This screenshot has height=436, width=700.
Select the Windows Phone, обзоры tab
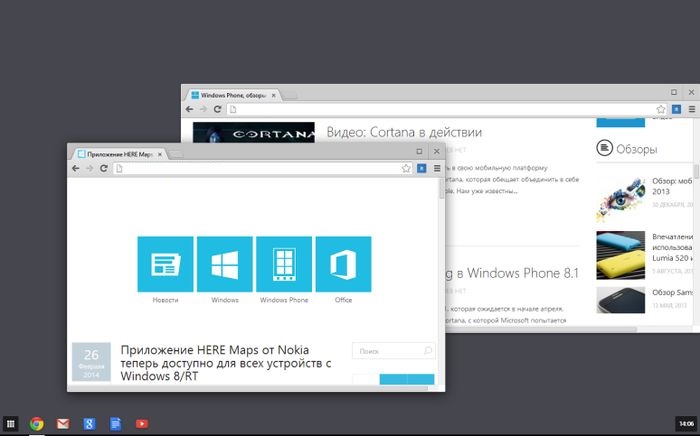(x=235, y=95)
